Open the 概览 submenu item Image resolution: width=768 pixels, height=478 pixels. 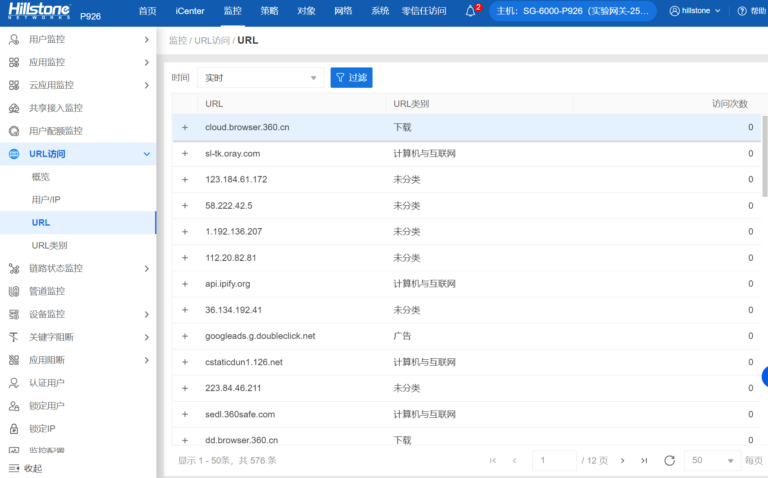41,177
